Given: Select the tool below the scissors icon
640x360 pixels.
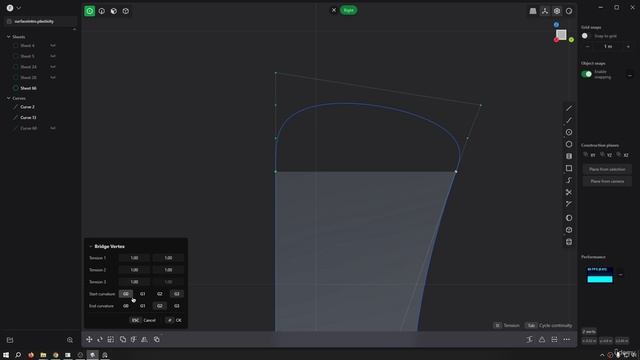Looking at the screenshot, I should pyautogui.click(x=569, y=204).
